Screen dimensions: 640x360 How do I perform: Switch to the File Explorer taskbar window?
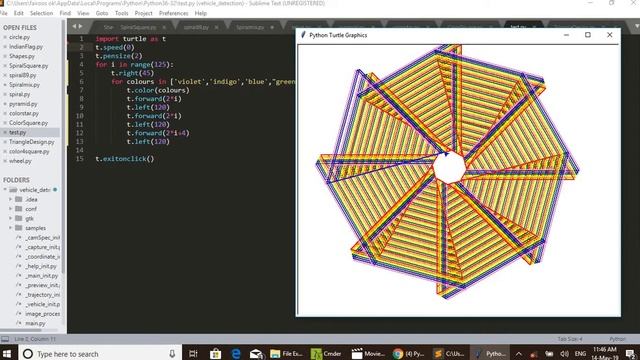[x=287, y=353]
